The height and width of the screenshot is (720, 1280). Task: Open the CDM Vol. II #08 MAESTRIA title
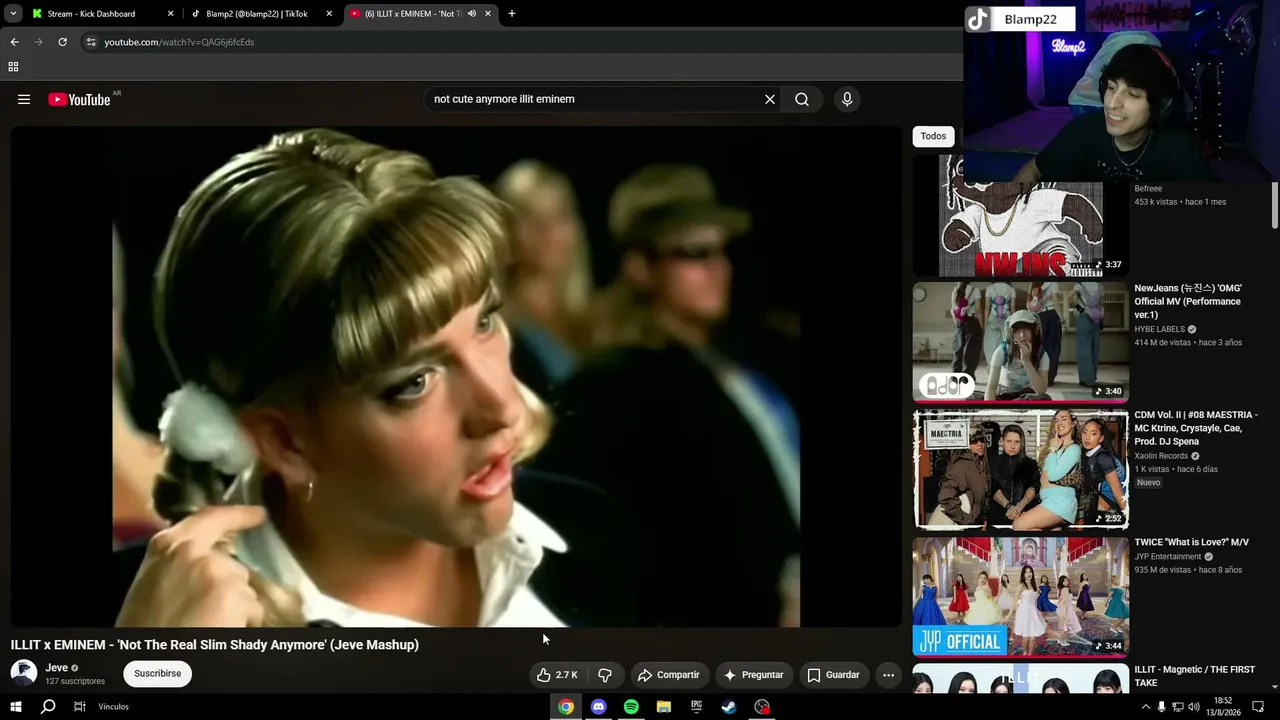(x=1196, y=428)
